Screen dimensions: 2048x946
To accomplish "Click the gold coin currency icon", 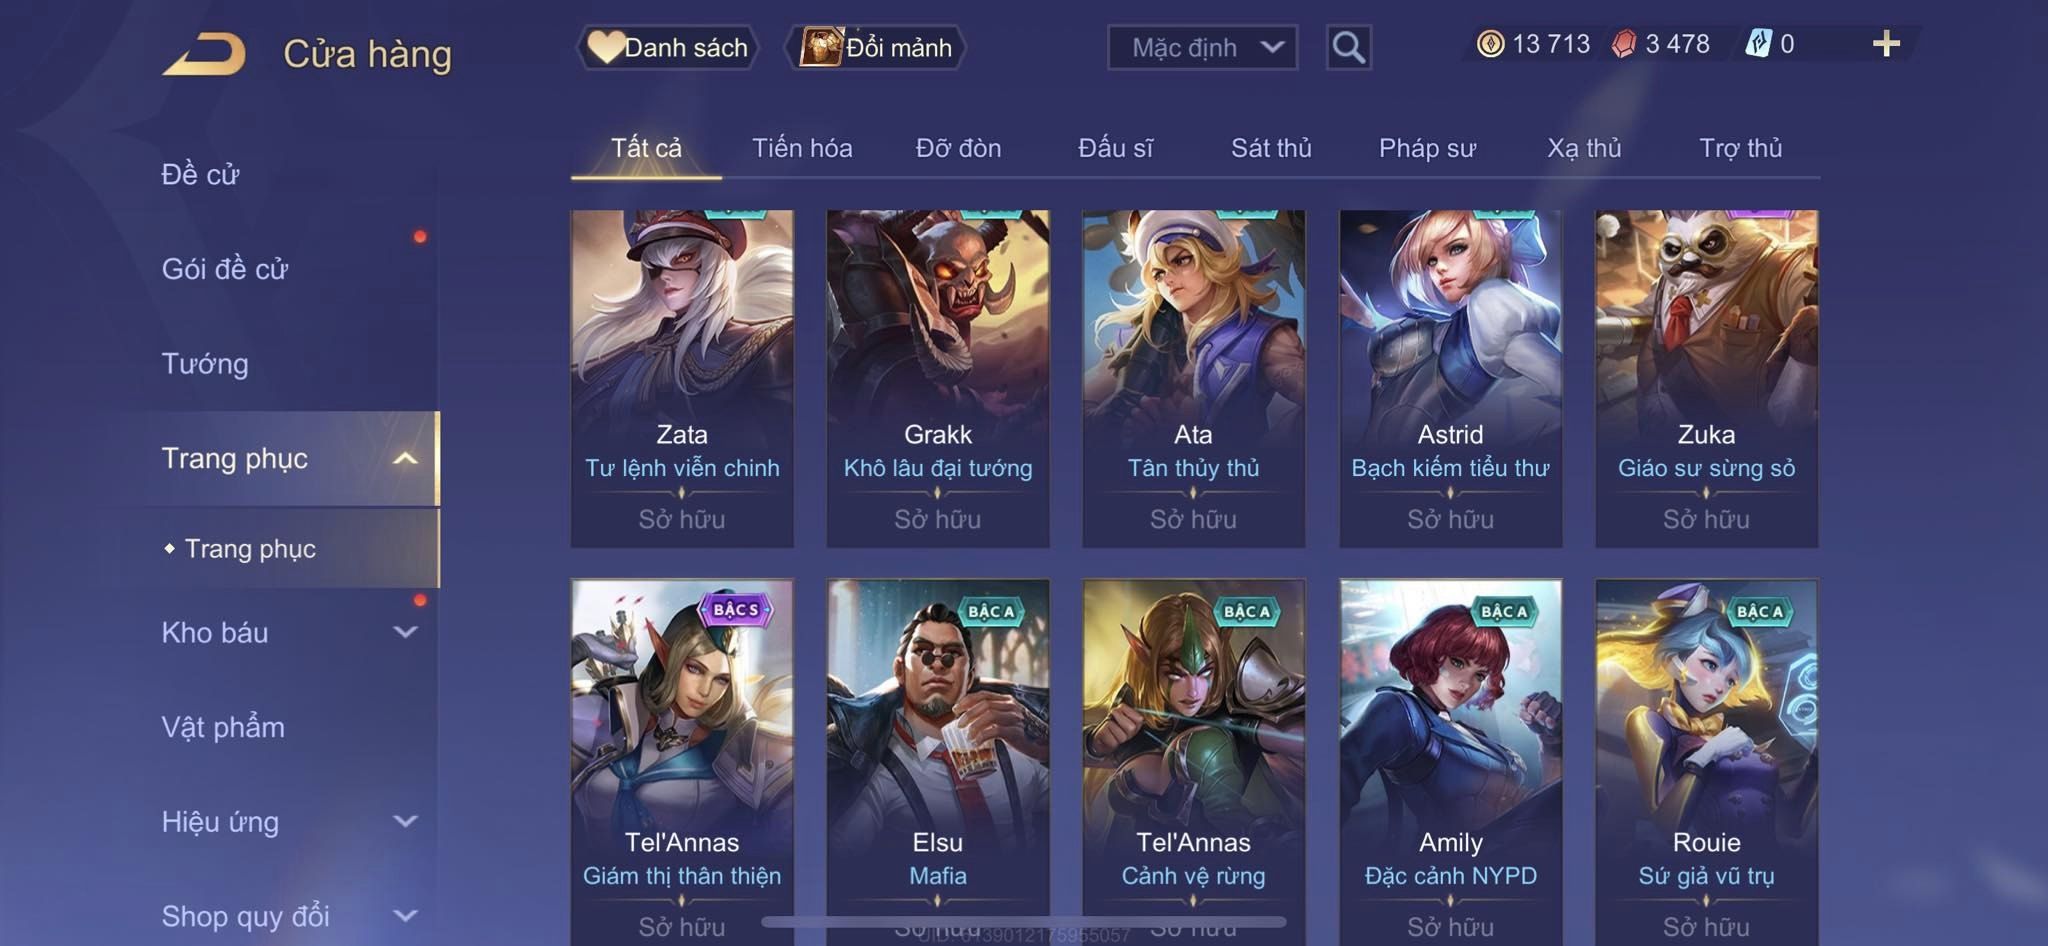I will 1490,44.
